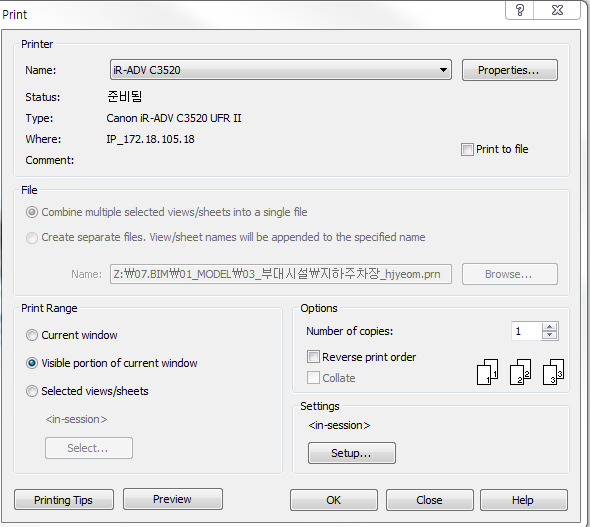Decrease number of copies with down arrow
Viewport: 590px width, 527px height.
pos(550,336)
